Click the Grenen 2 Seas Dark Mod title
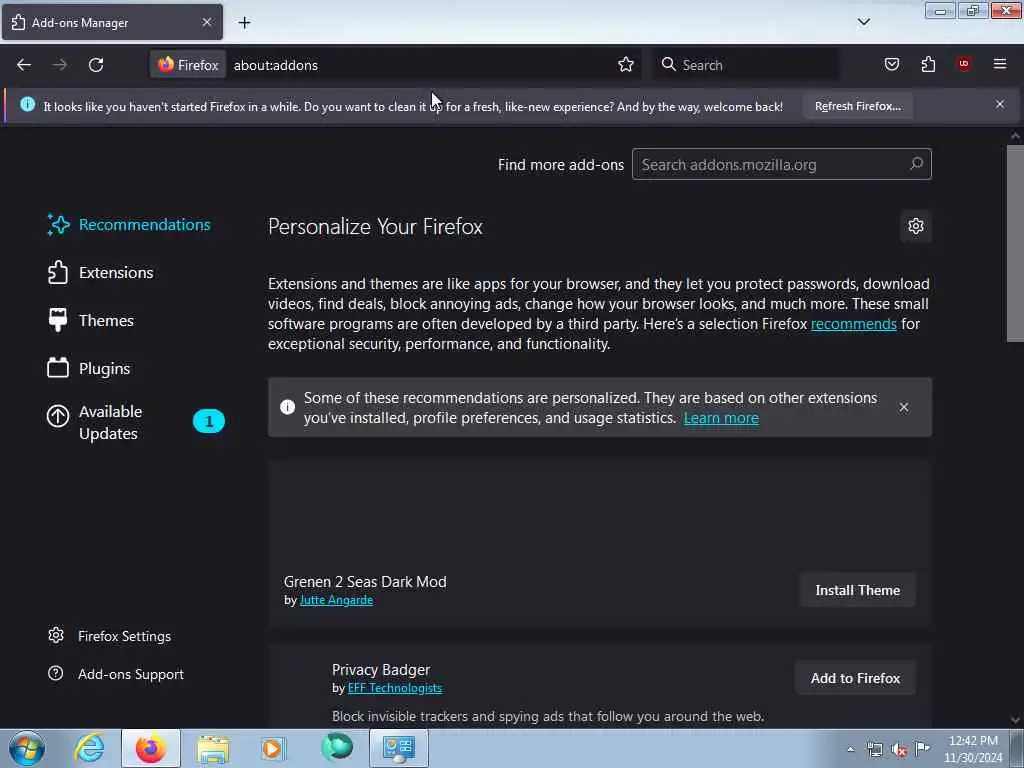This screenshot has width=1024, height=768. tap(365, 582)
